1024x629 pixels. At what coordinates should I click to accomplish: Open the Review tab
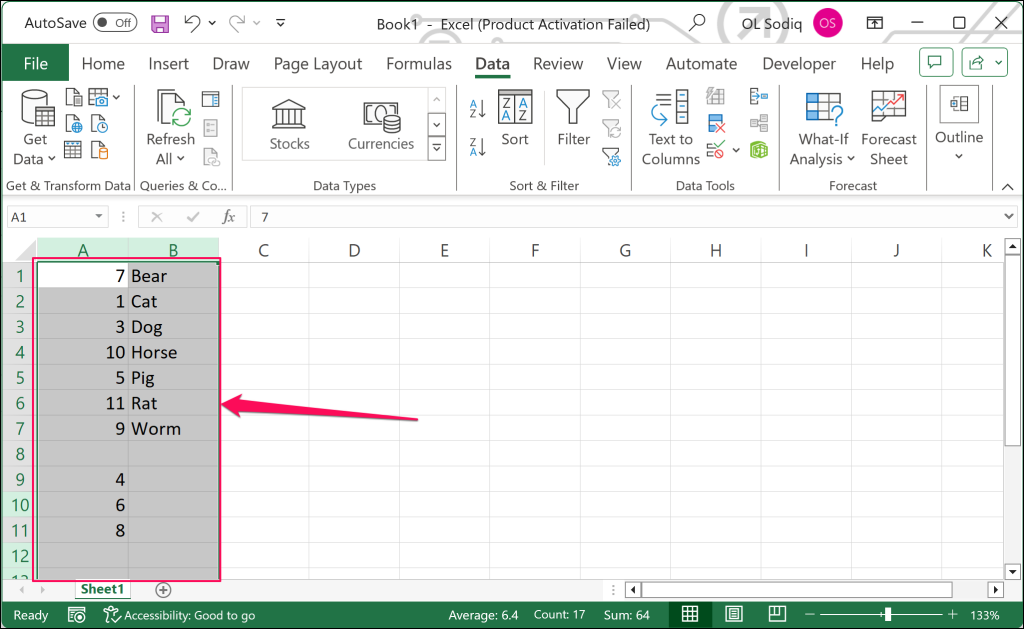pos(558,63)
